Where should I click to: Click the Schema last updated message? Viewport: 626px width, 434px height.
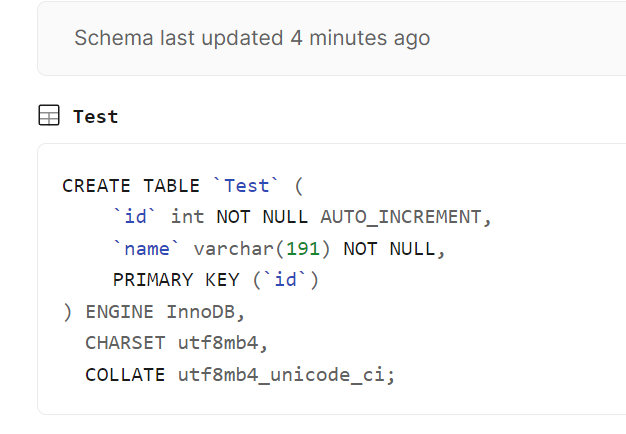click(x=252, y=38)
